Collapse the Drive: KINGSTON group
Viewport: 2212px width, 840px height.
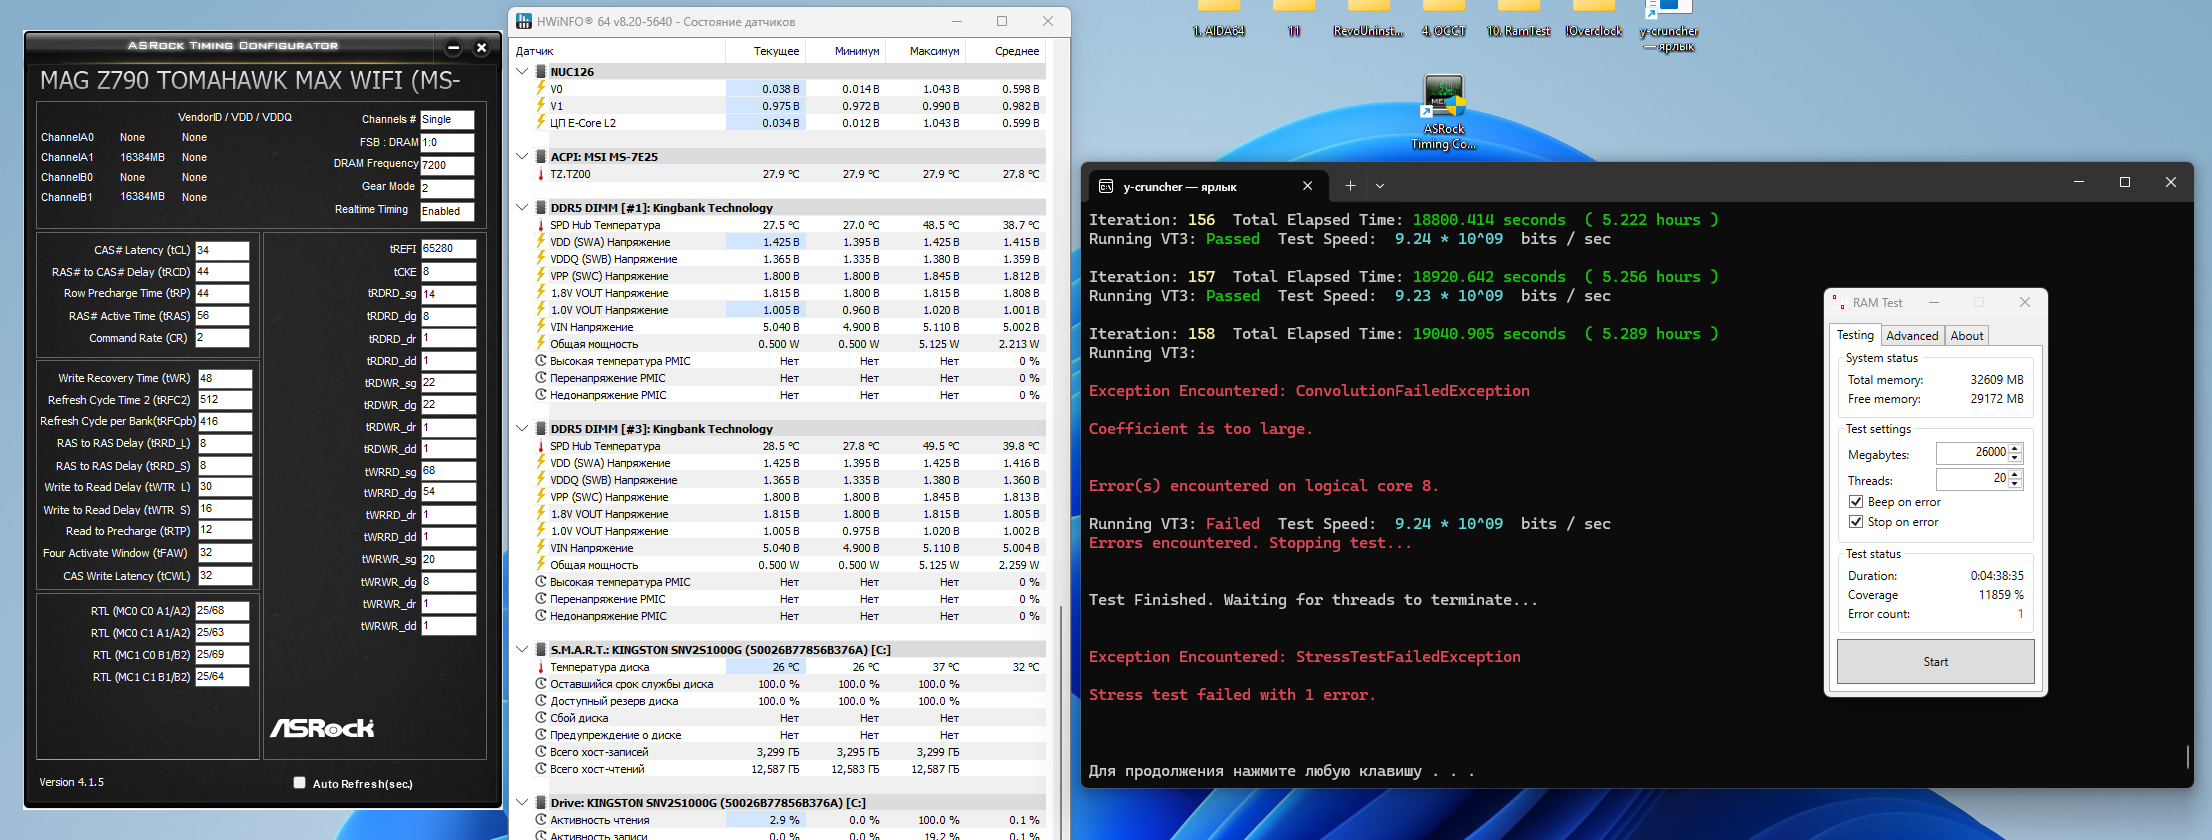522,803
